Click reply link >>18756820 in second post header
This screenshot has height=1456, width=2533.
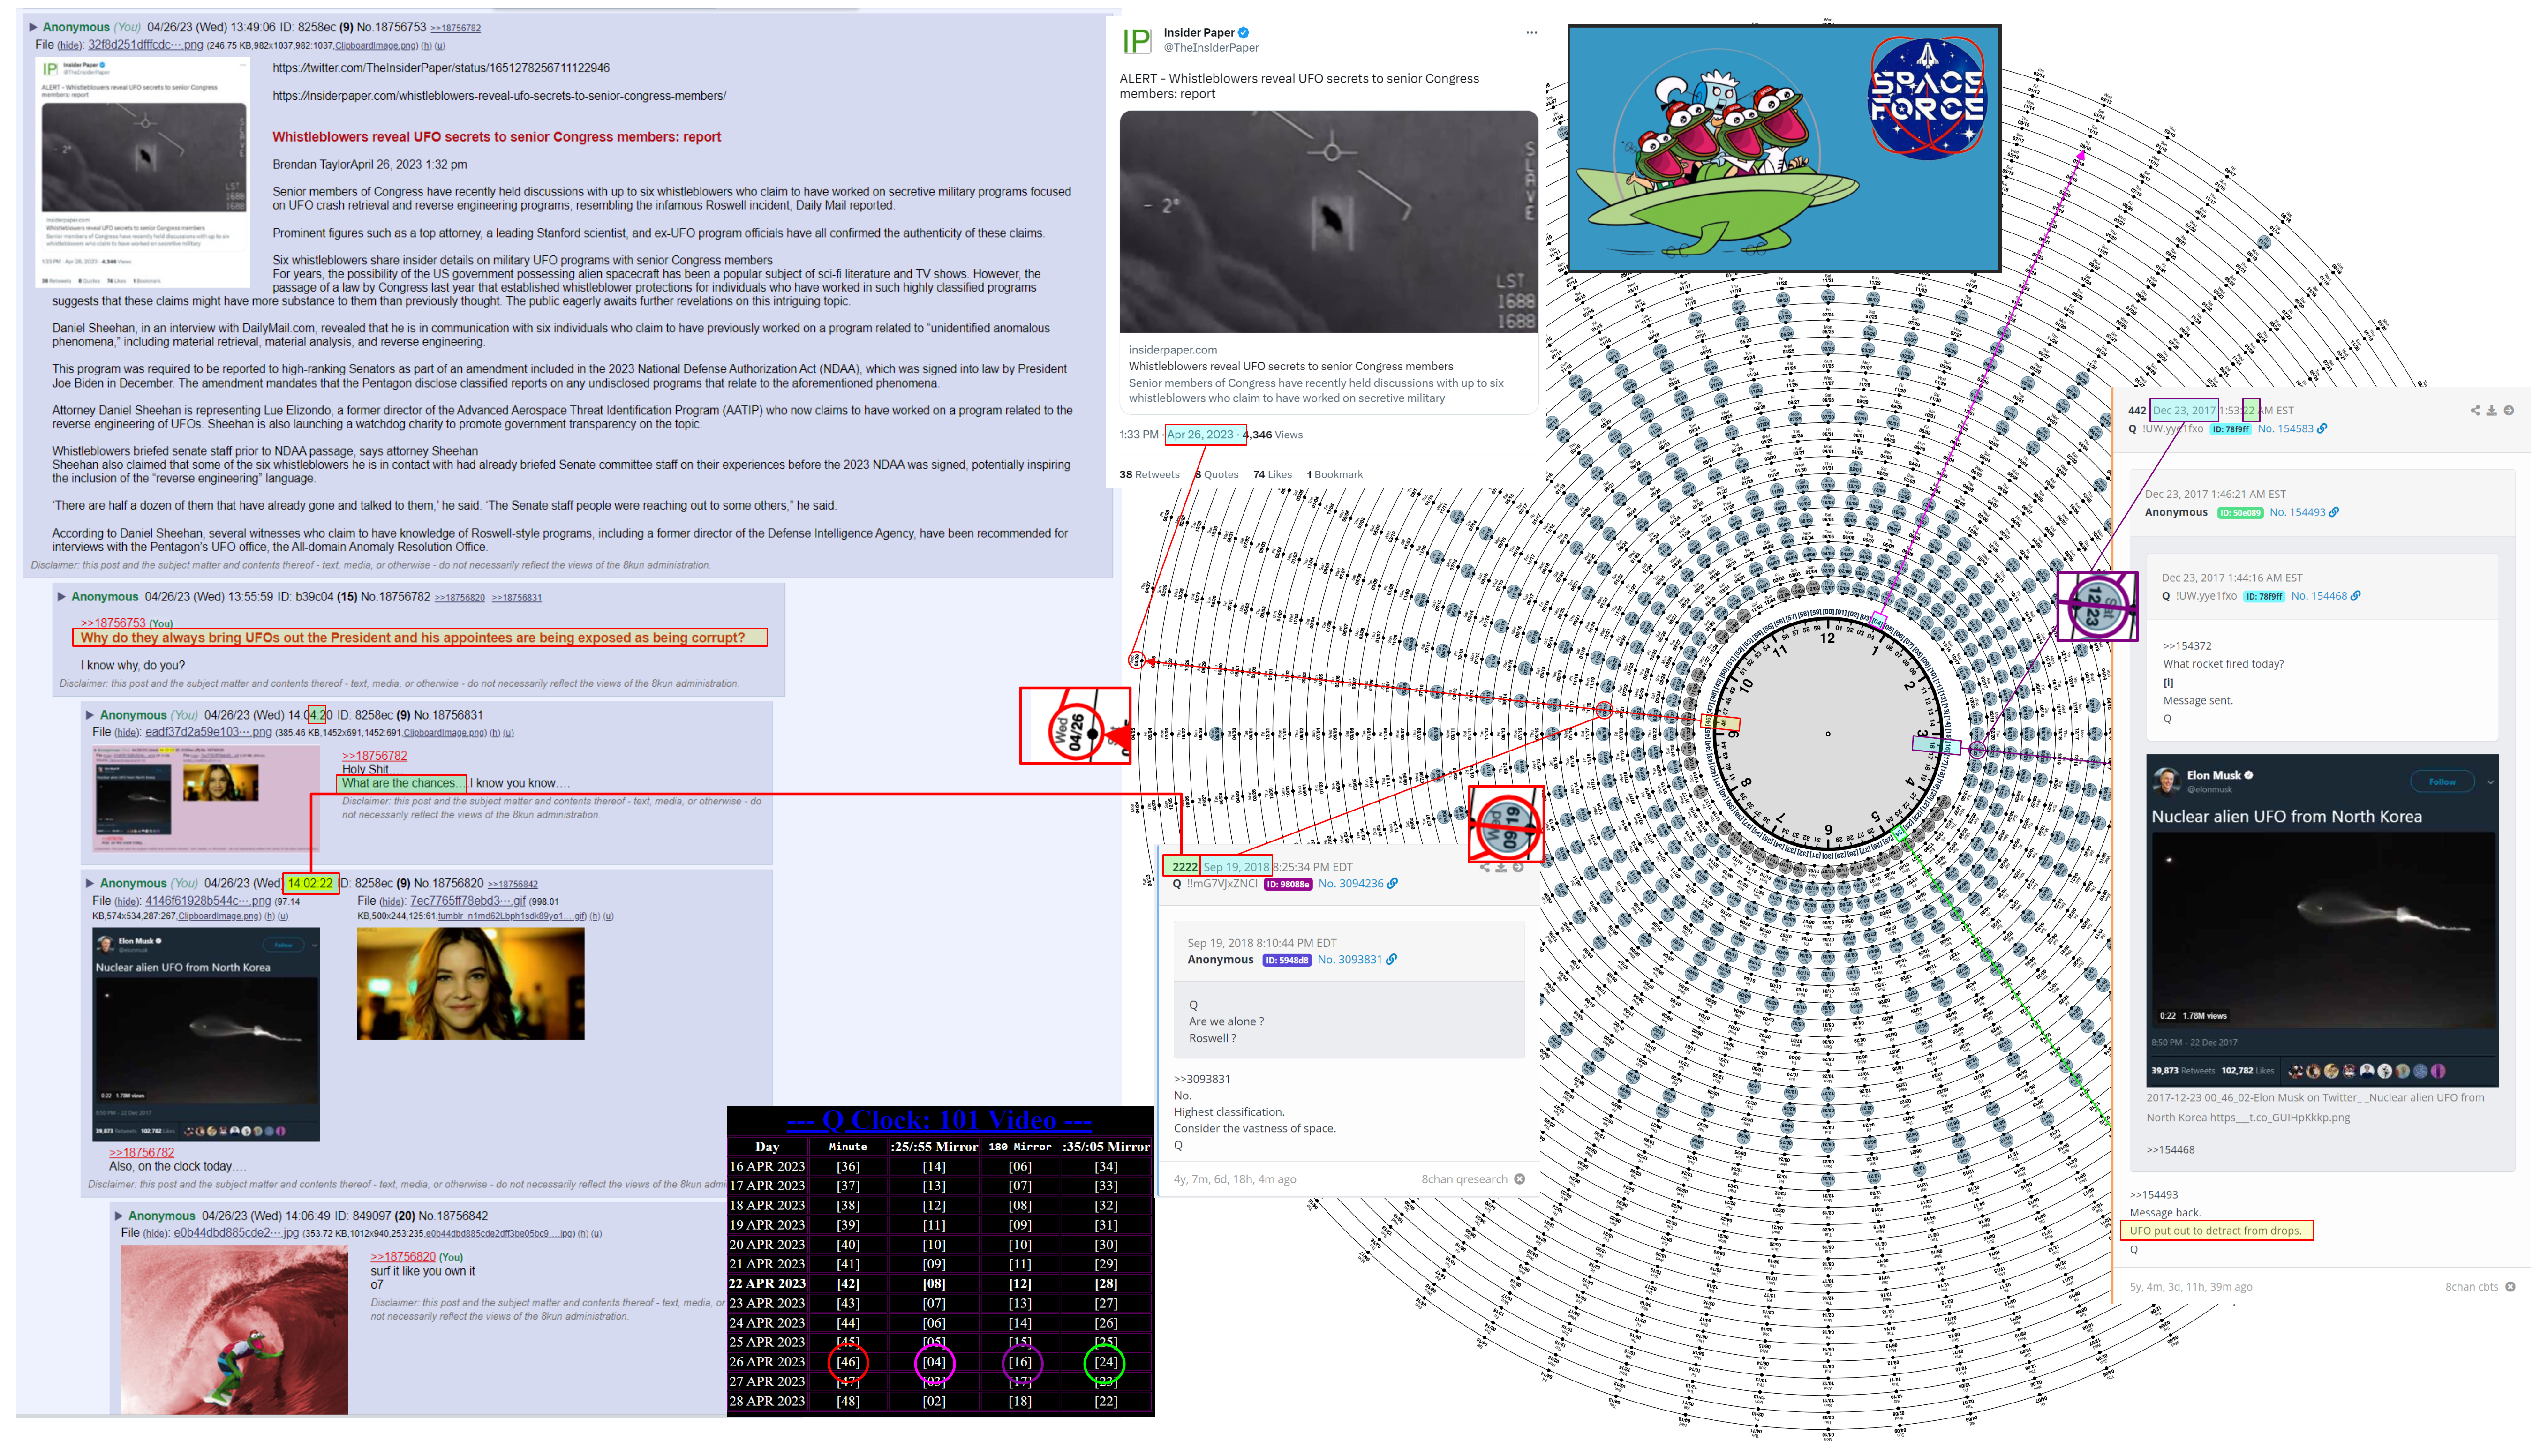pyautogui.click(x=459, y=598)
